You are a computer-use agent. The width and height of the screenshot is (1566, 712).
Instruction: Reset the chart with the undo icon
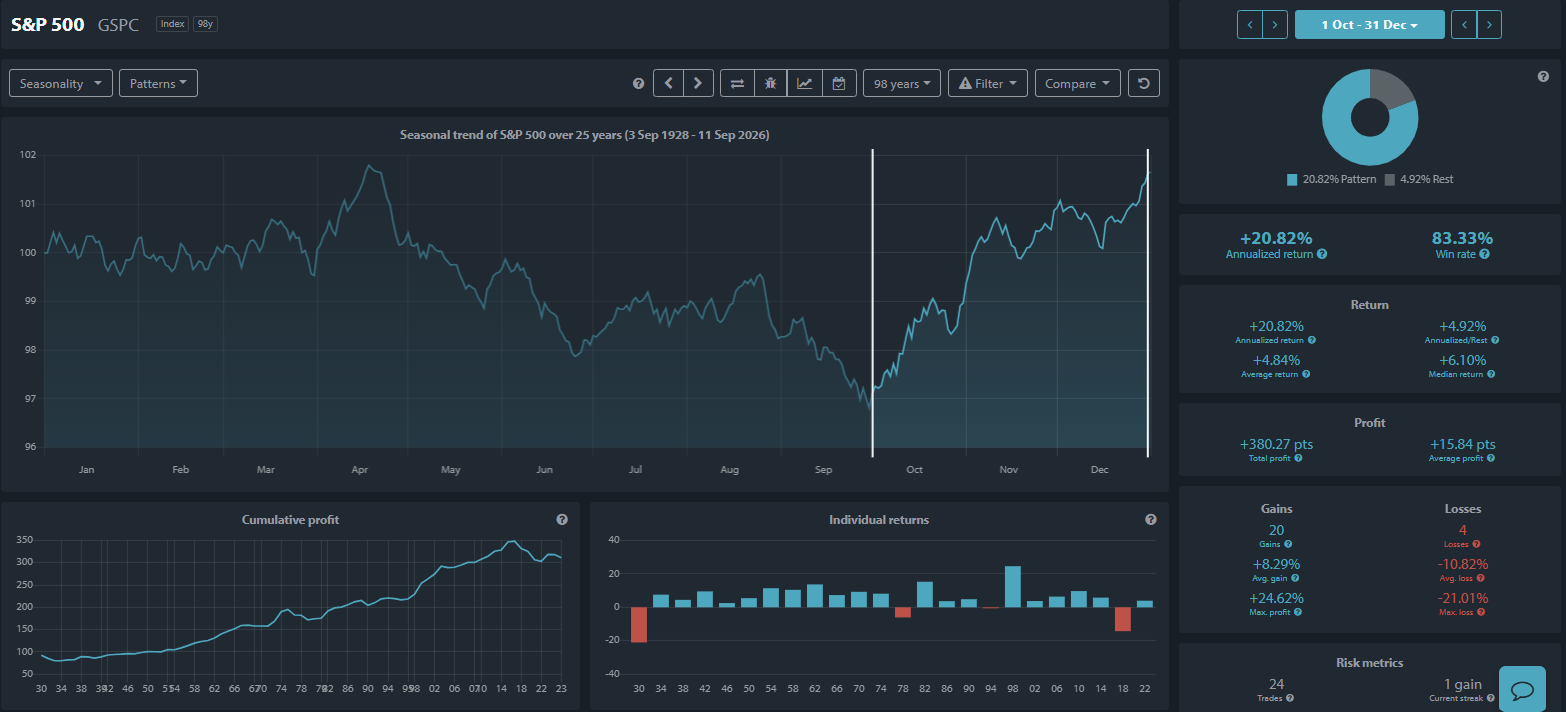1144,83
